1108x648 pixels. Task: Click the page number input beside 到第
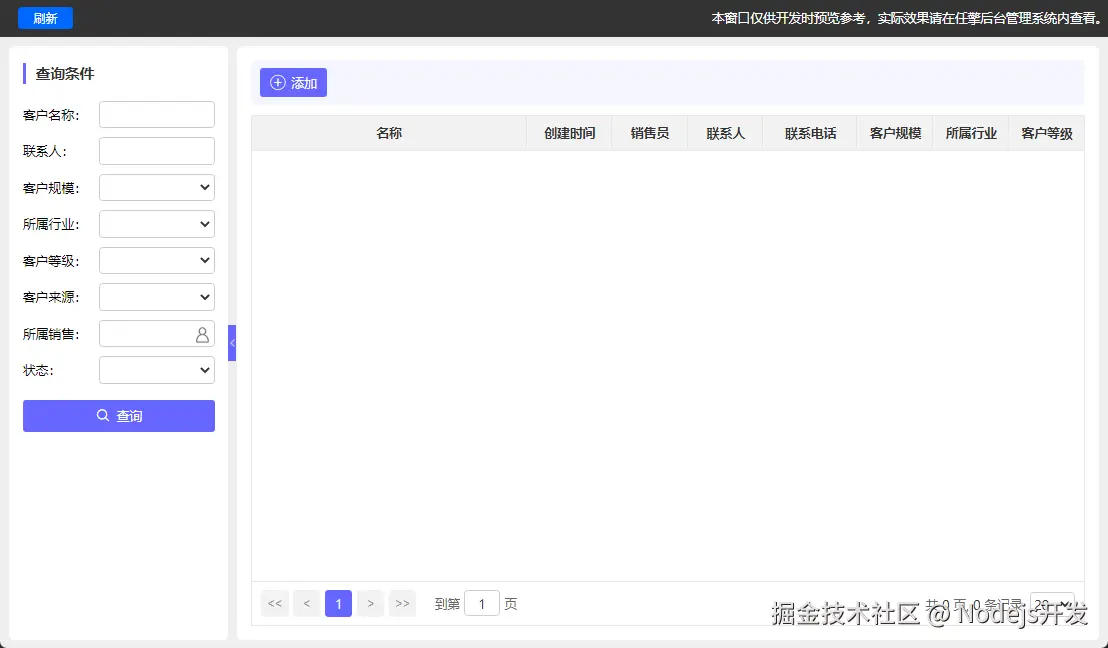click(482, 603)
